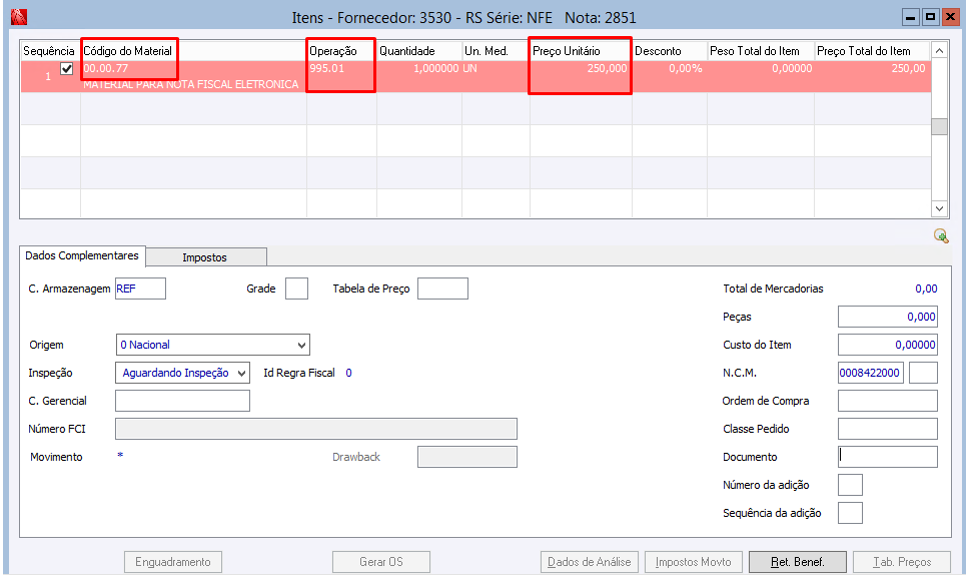Click the Desconto column header
The width and height of the screenshot is (966, 579).
(x=658, y=51)
